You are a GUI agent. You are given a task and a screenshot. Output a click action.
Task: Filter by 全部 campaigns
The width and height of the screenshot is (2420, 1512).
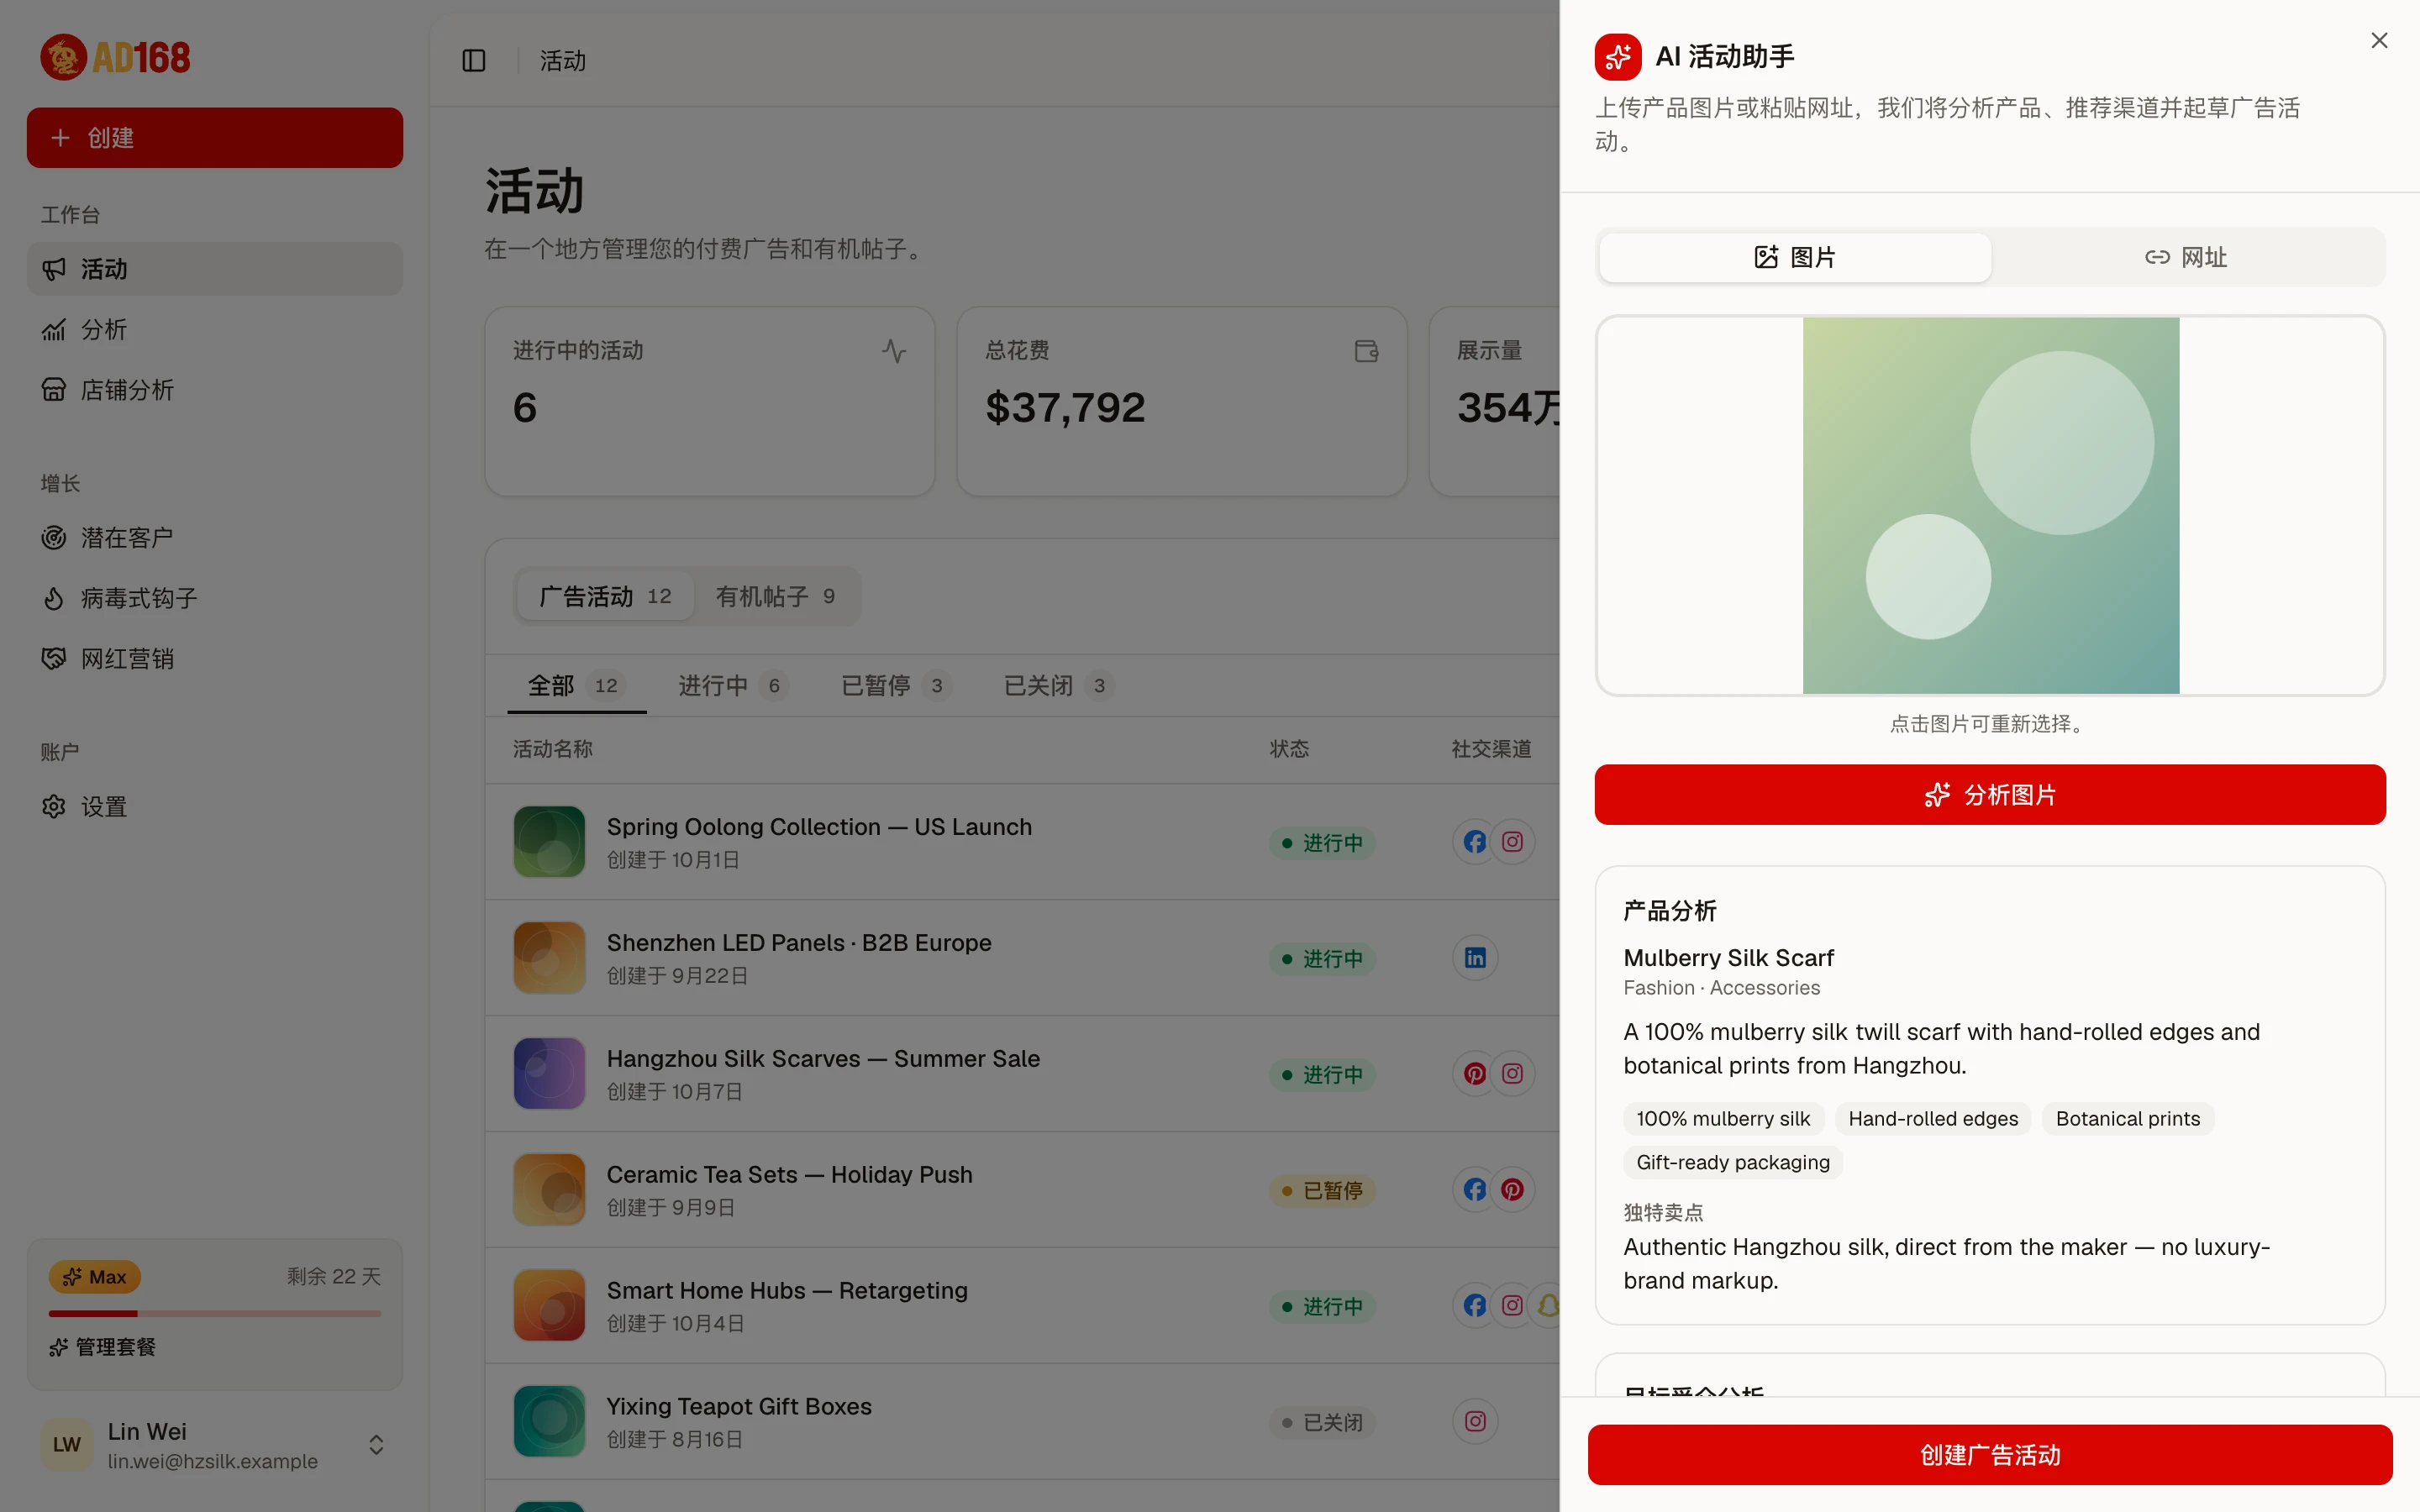tap(576, 686)
